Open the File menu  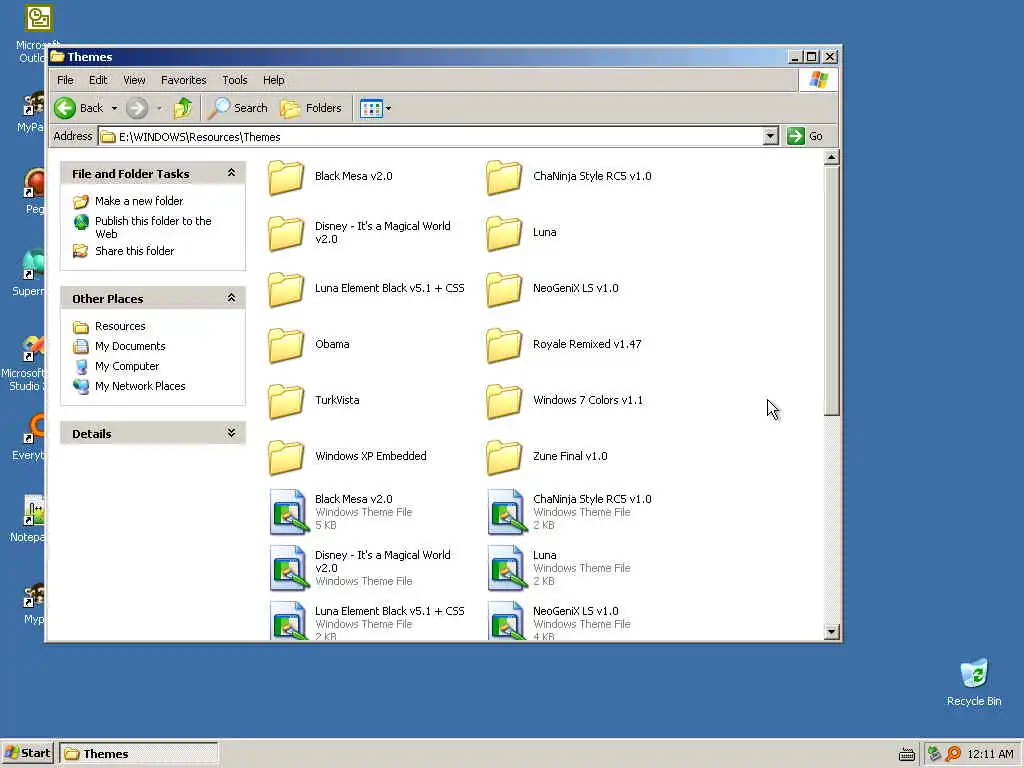(65, 80)
